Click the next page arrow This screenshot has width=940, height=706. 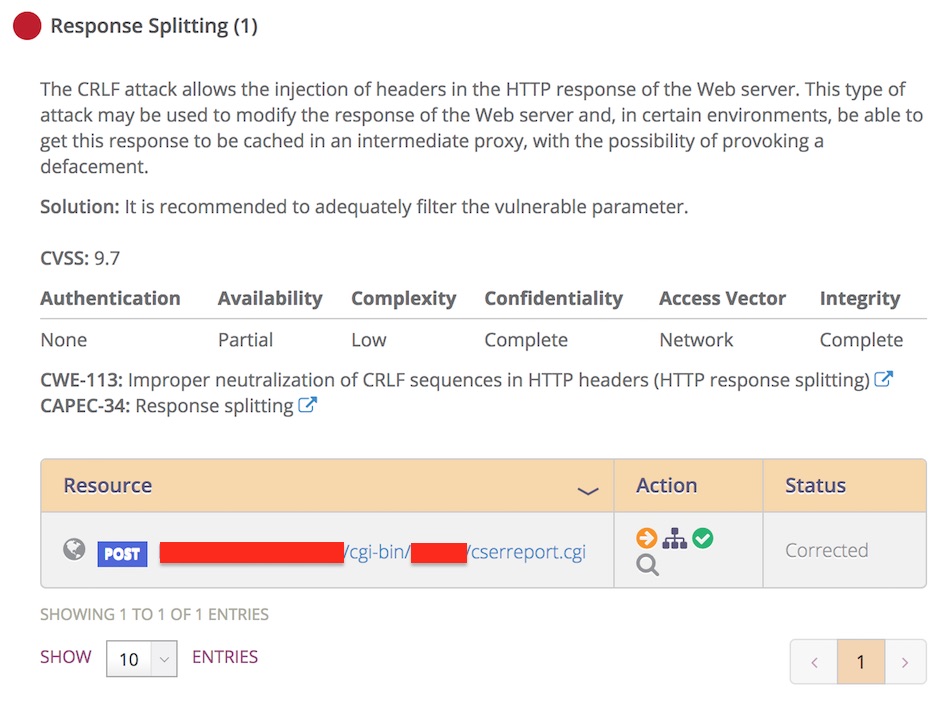(906, 661)
